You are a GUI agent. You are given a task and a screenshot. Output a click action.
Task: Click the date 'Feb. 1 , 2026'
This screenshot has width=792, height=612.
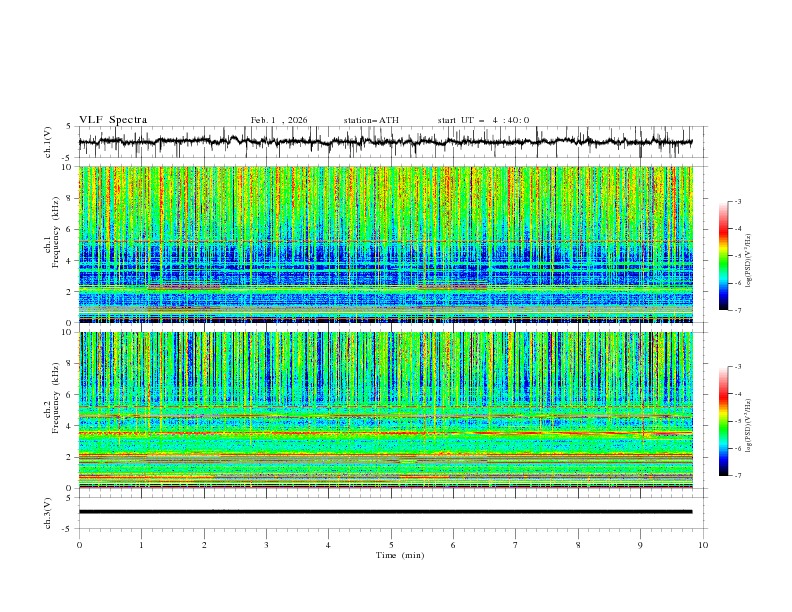tap(279, 120)
